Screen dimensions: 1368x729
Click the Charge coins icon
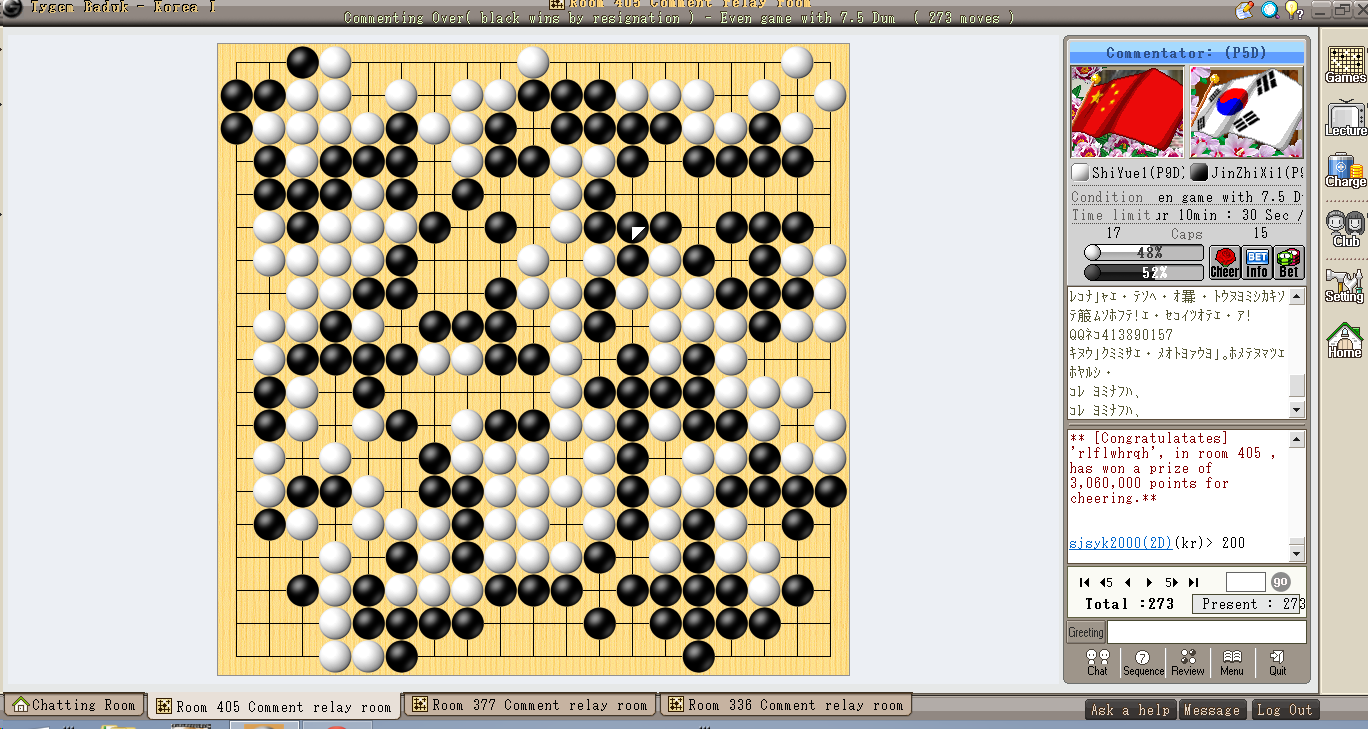1345,171
